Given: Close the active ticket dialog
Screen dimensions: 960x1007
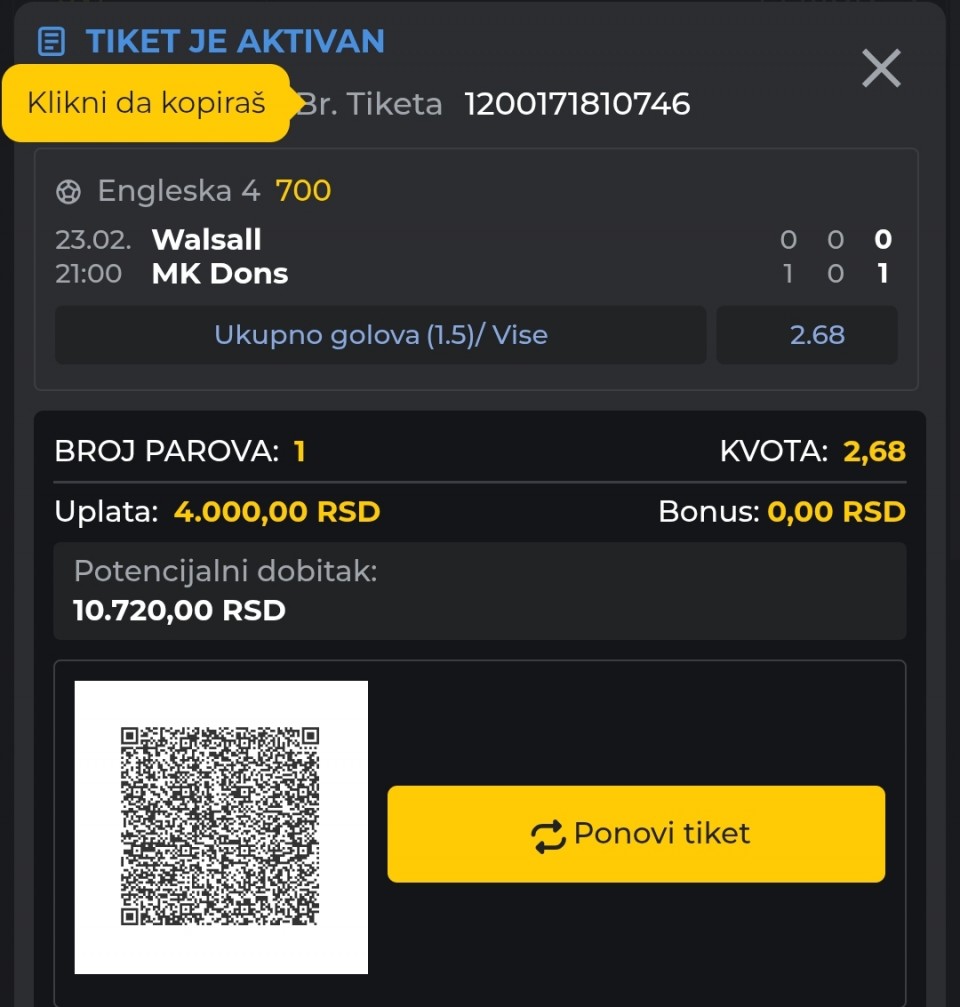Looking at the screenshot, I should [881, 69].
